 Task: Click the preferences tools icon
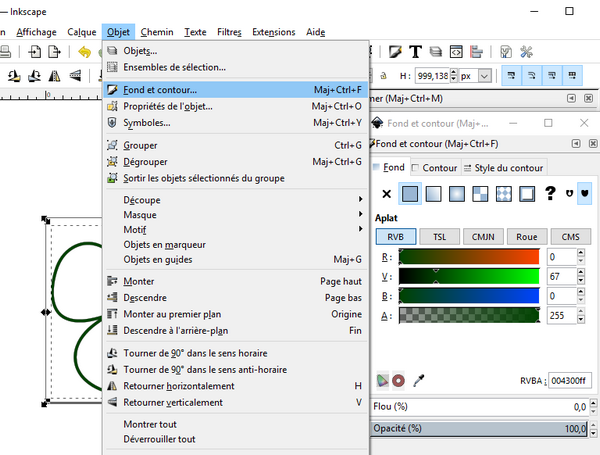pyautogui.click(x=527, y=52)
